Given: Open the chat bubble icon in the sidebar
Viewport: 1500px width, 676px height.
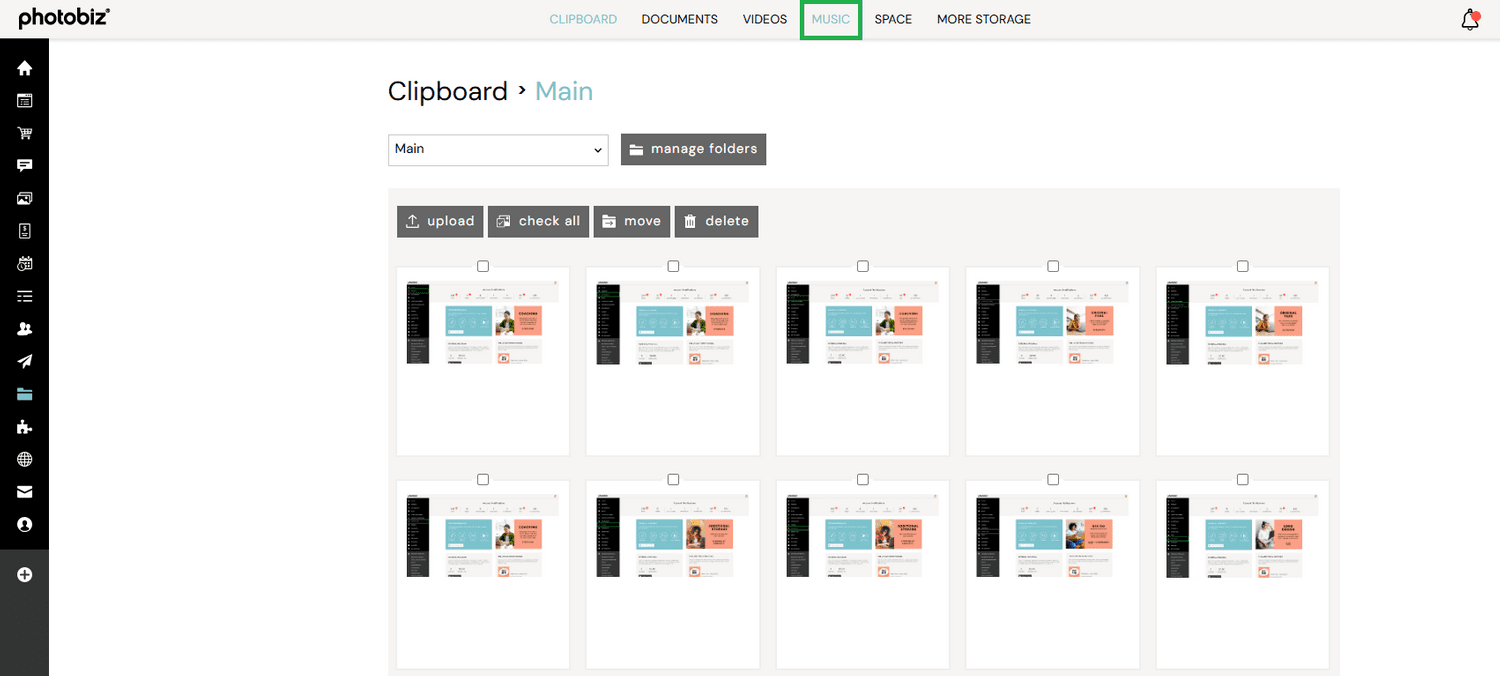Looking at the screenshot, I should pos(25,166).
